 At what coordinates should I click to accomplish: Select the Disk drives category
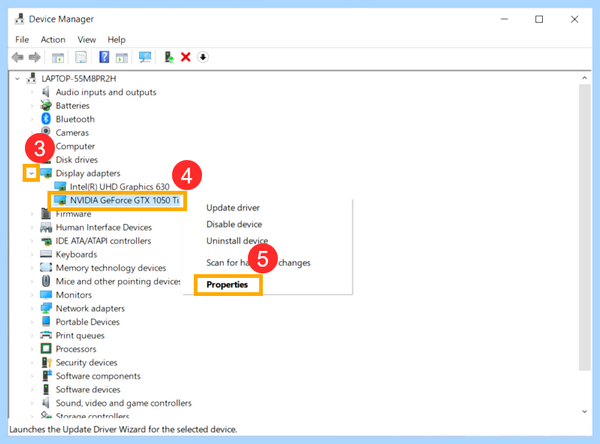(77, 160)
